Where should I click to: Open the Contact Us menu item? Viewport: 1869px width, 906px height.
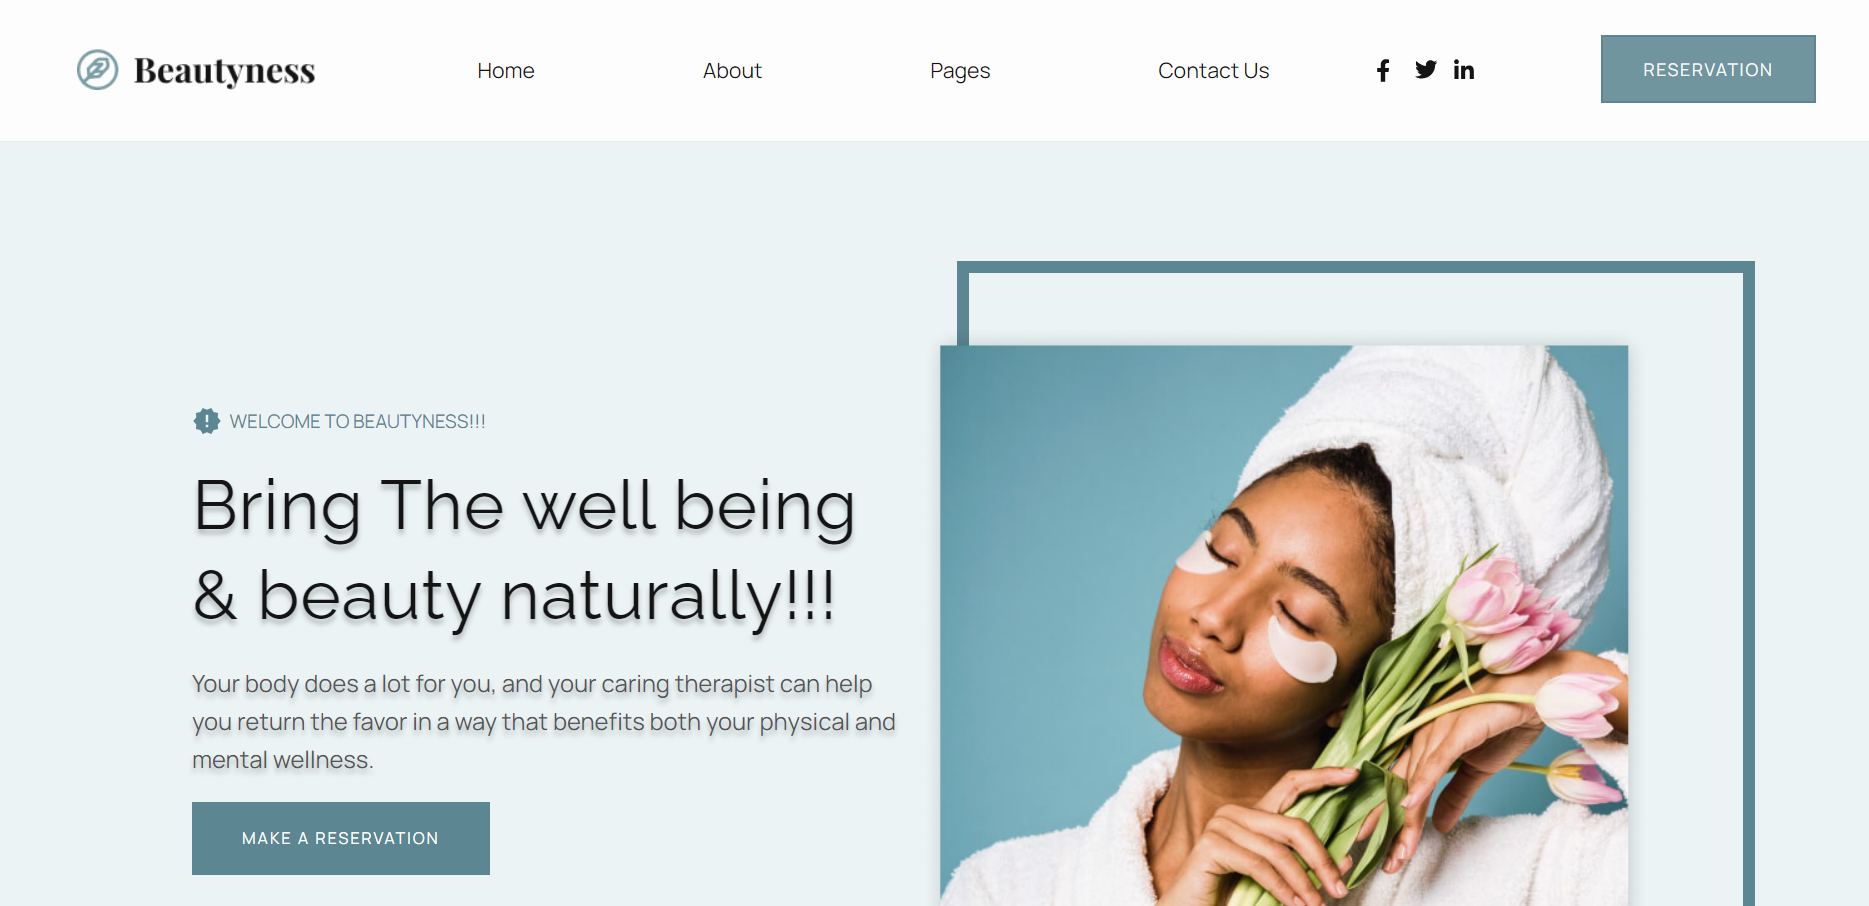(1214, 71)
